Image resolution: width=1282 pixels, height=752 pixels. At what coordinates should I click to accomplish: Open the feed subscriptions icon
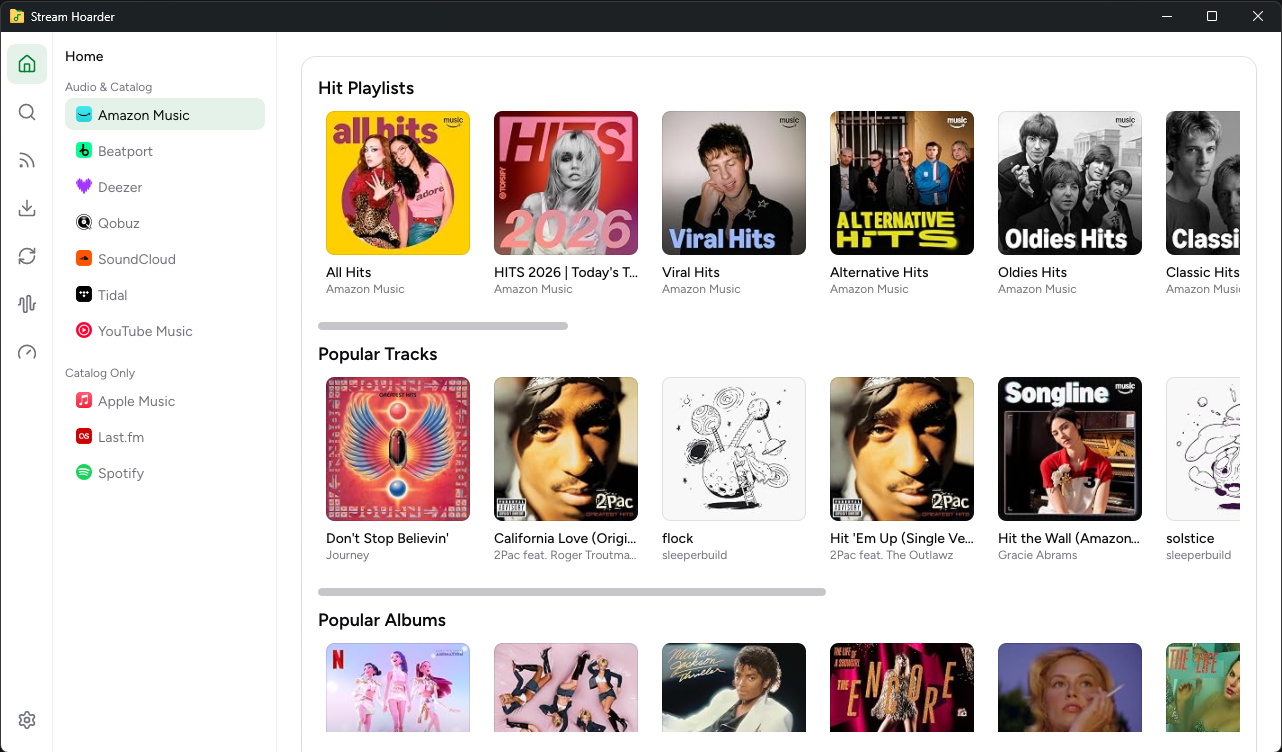click(x=27, y=160)
